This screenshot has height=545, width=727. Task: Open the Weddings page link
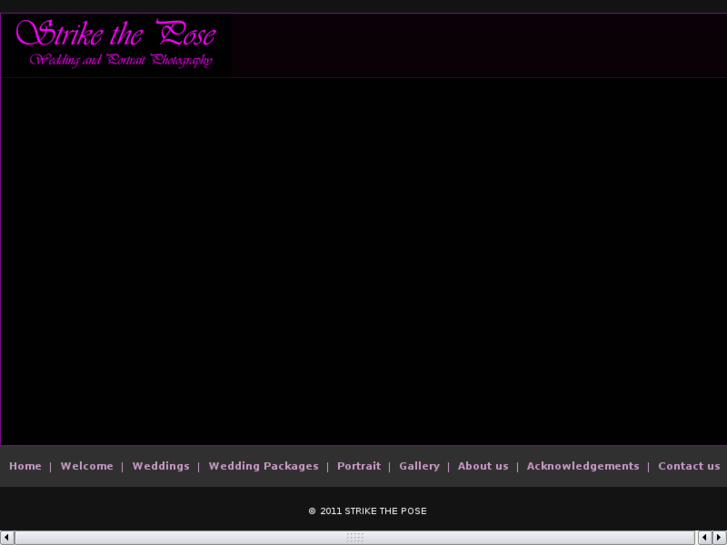[161, 466]
